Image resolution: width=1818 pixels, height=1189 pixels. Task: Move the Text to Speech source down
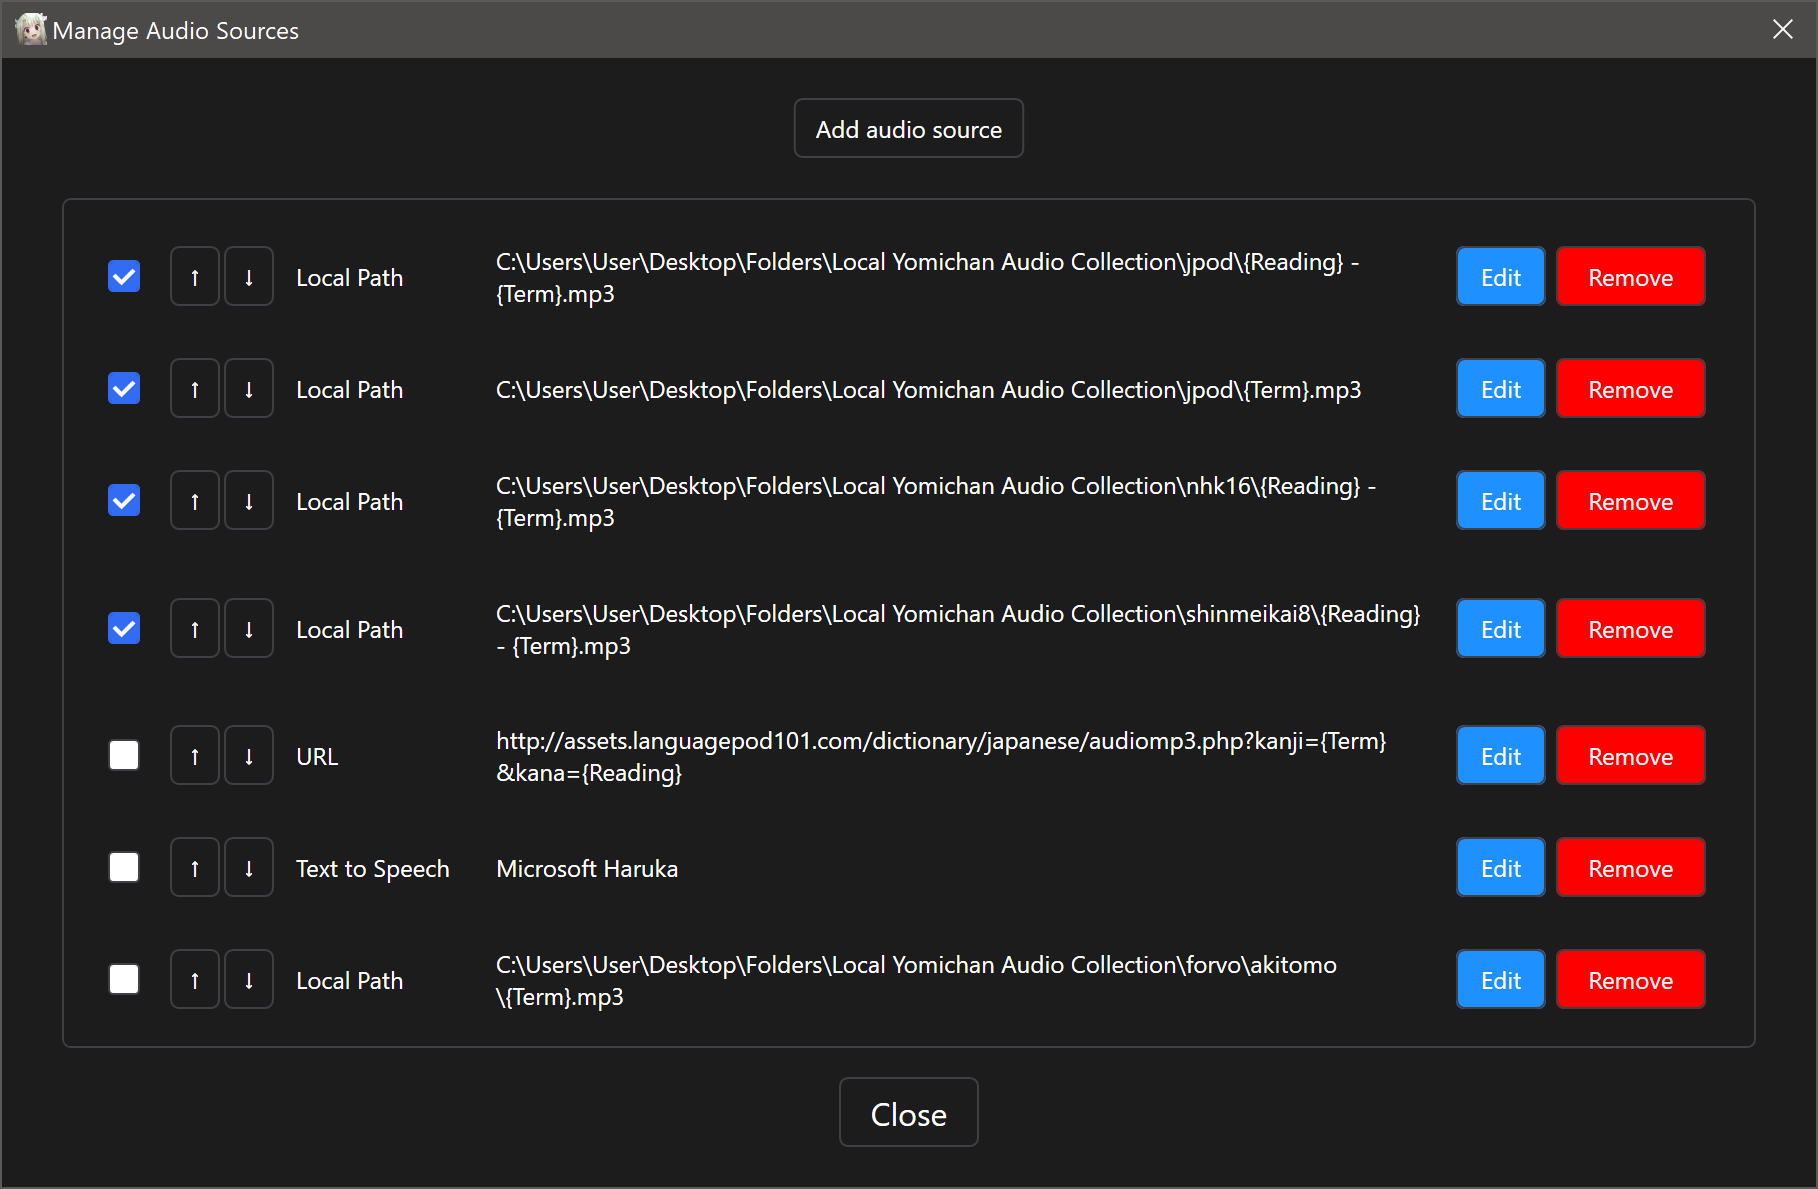249,868
